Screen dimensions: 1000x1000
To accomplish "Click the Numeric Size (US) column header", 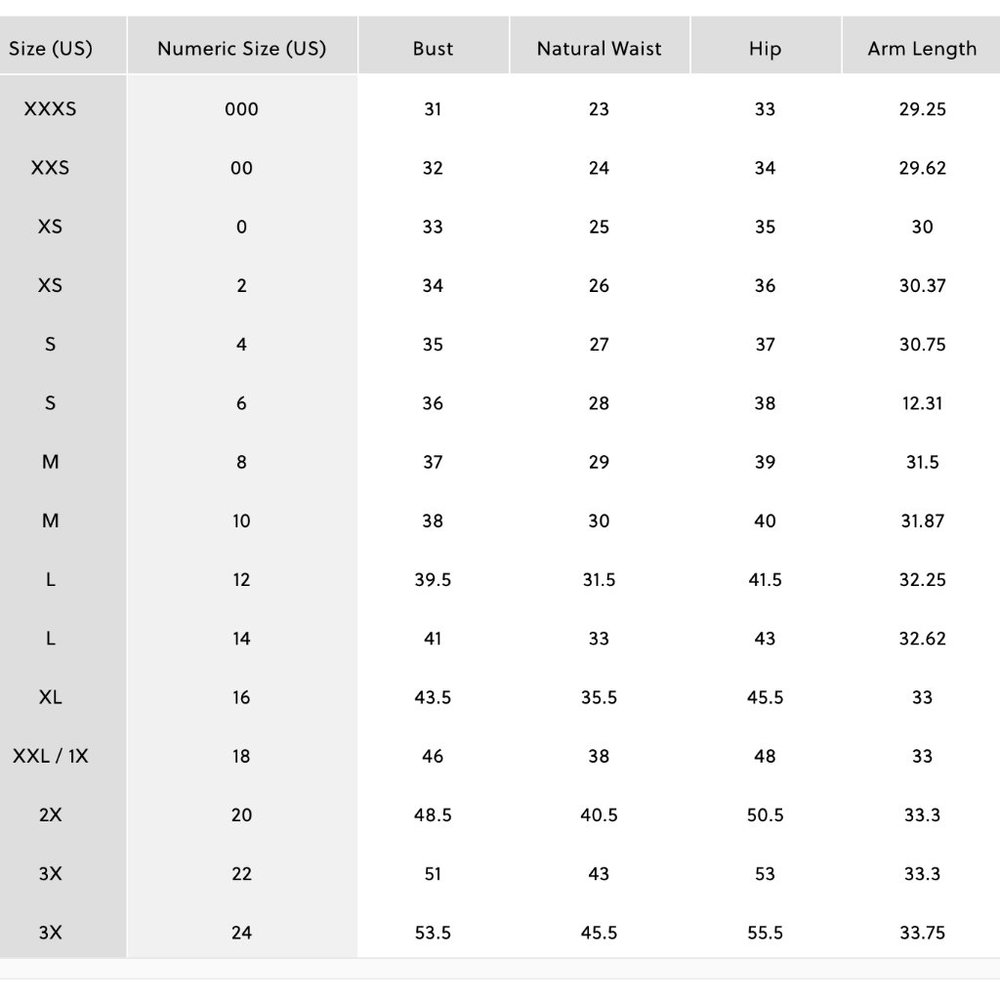I will 242,48.
